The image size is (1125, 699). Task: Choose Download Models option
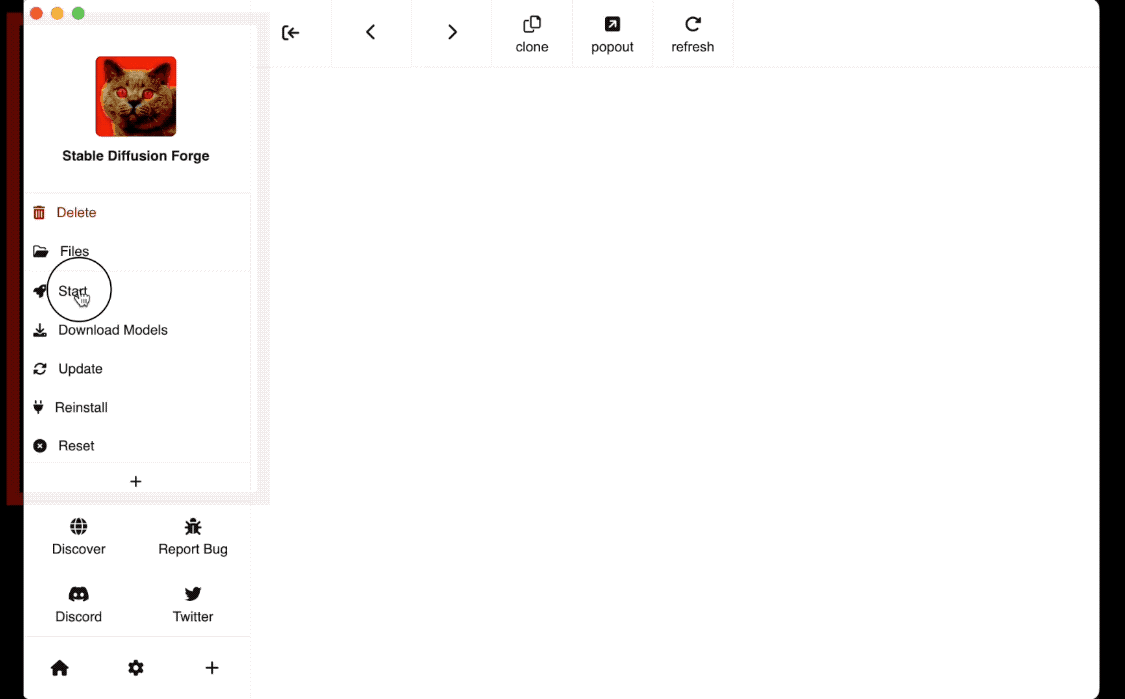112,330
